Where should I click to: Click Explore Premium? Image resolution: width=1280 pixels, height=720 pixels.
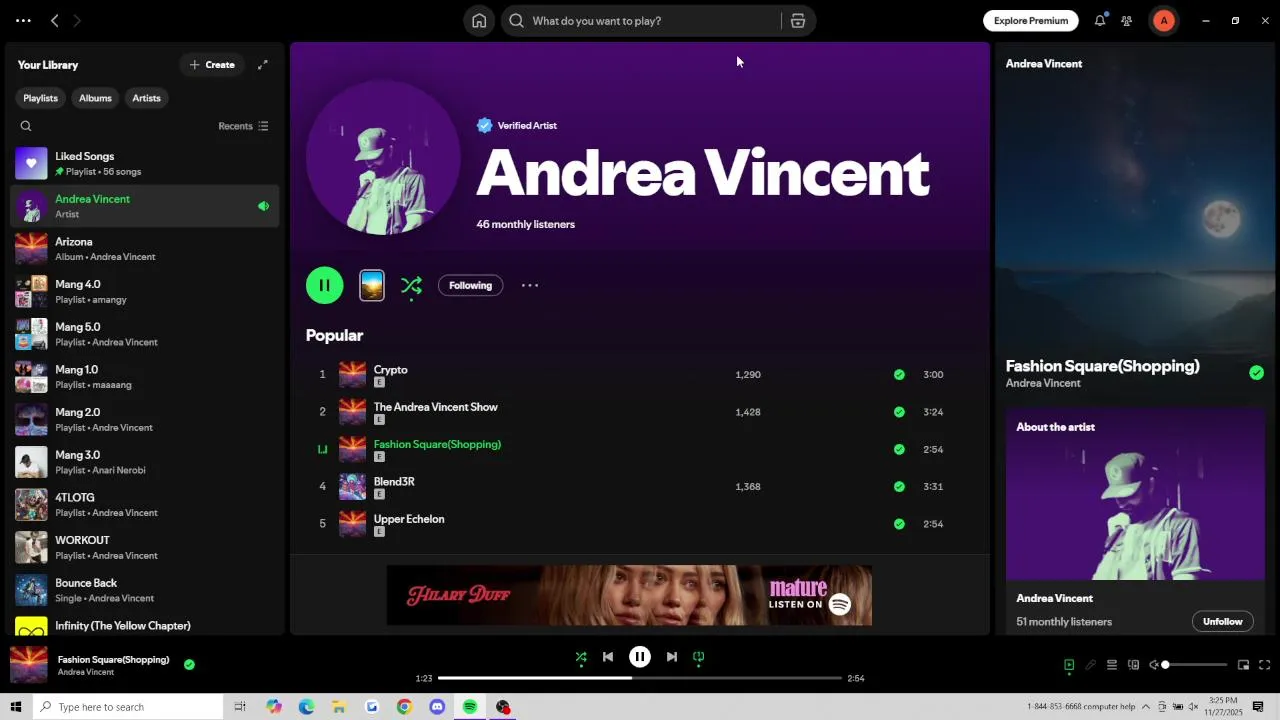coord(1030,20)
